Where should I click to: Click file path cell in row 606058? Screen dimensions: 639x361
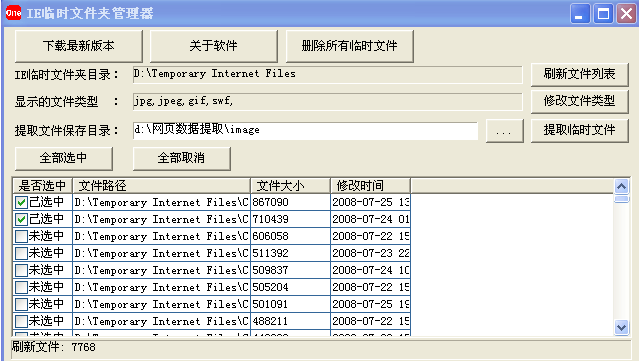click(161, 236)
